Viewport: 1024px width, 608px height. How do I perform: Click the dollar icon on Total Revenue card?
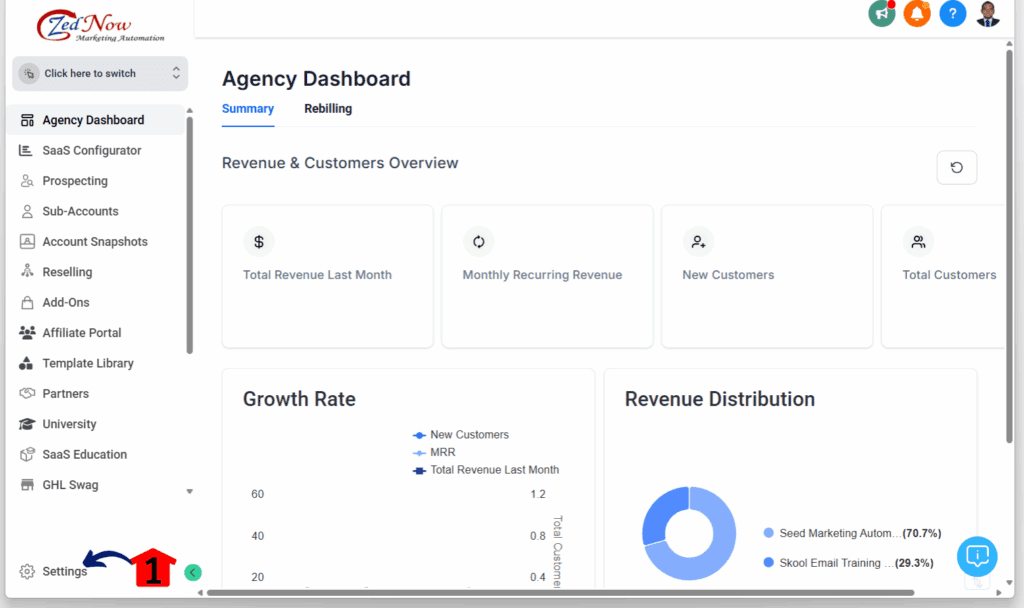(x=259, y=242)
